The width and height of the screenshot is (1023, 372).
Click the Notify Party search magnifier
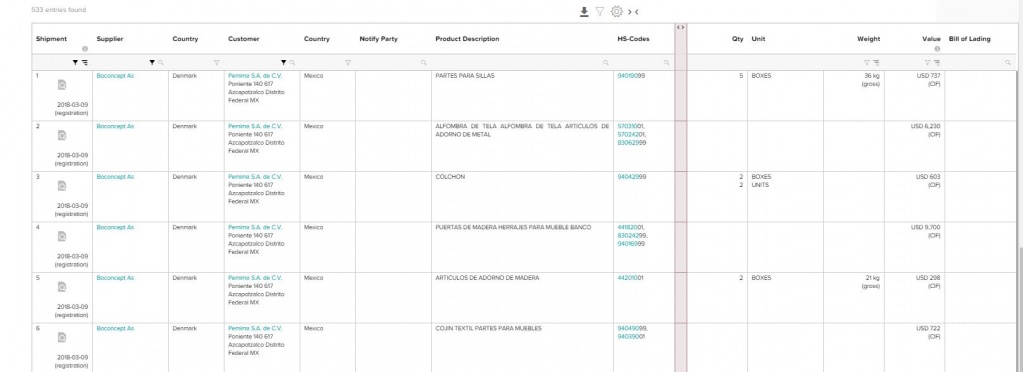pos(423,63)
